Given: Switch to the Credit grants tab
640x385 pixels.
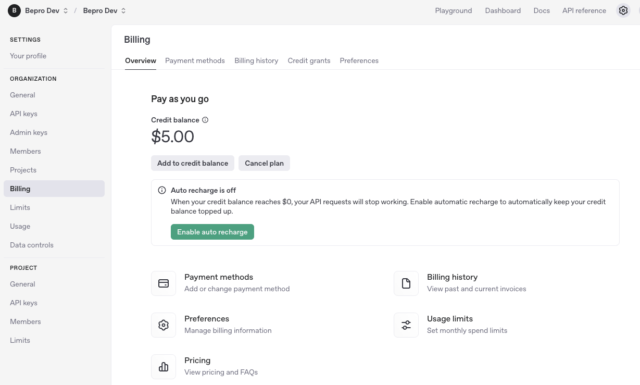Looking at the screenshot, I should pyautogui.click(x=309, y=60).
